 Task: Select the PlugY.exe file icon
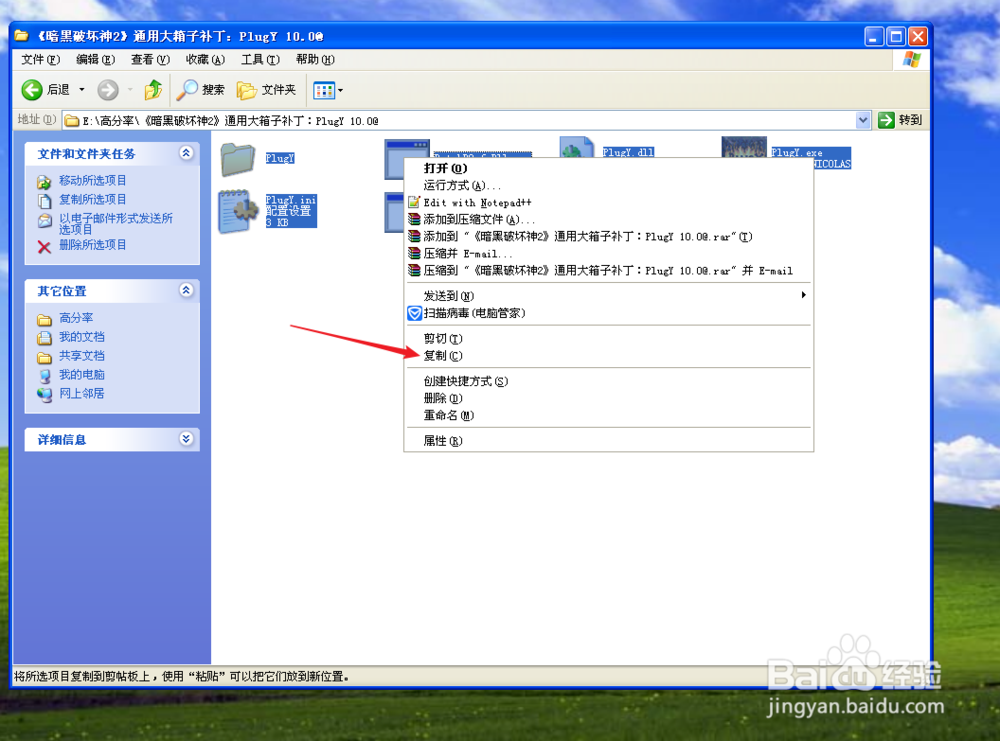coord(744,148)
